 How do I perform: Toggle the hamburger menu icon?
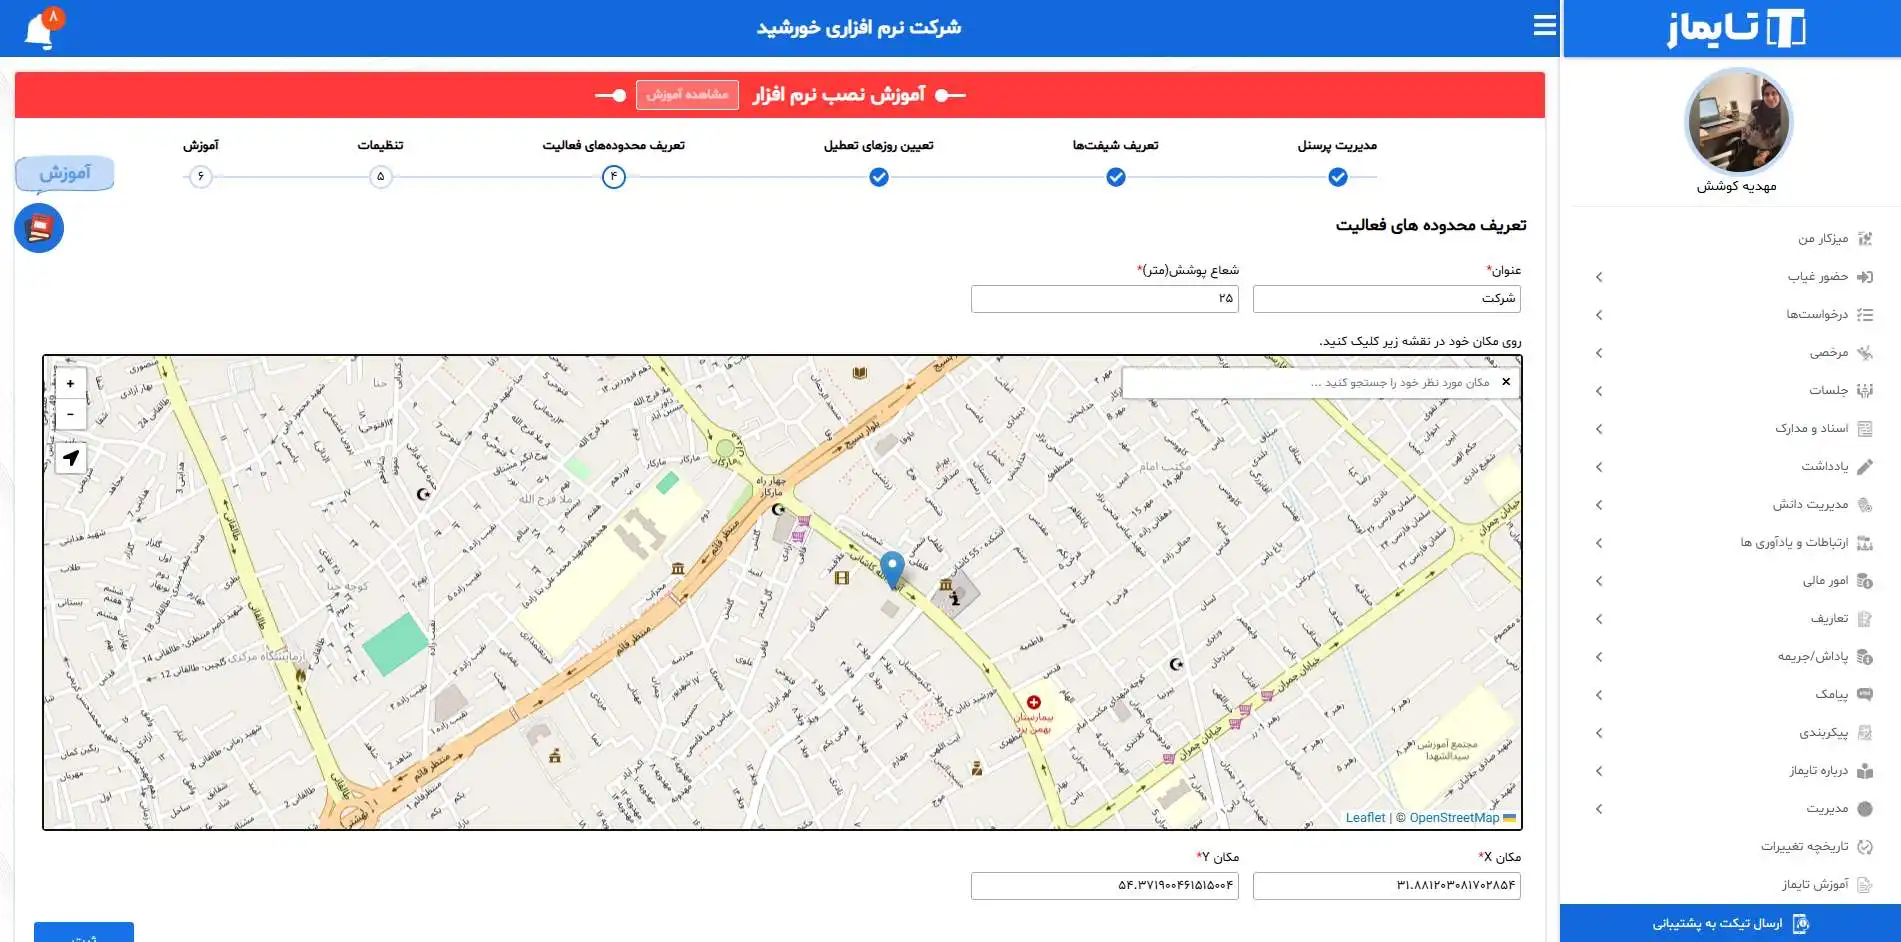point(1544,26)
